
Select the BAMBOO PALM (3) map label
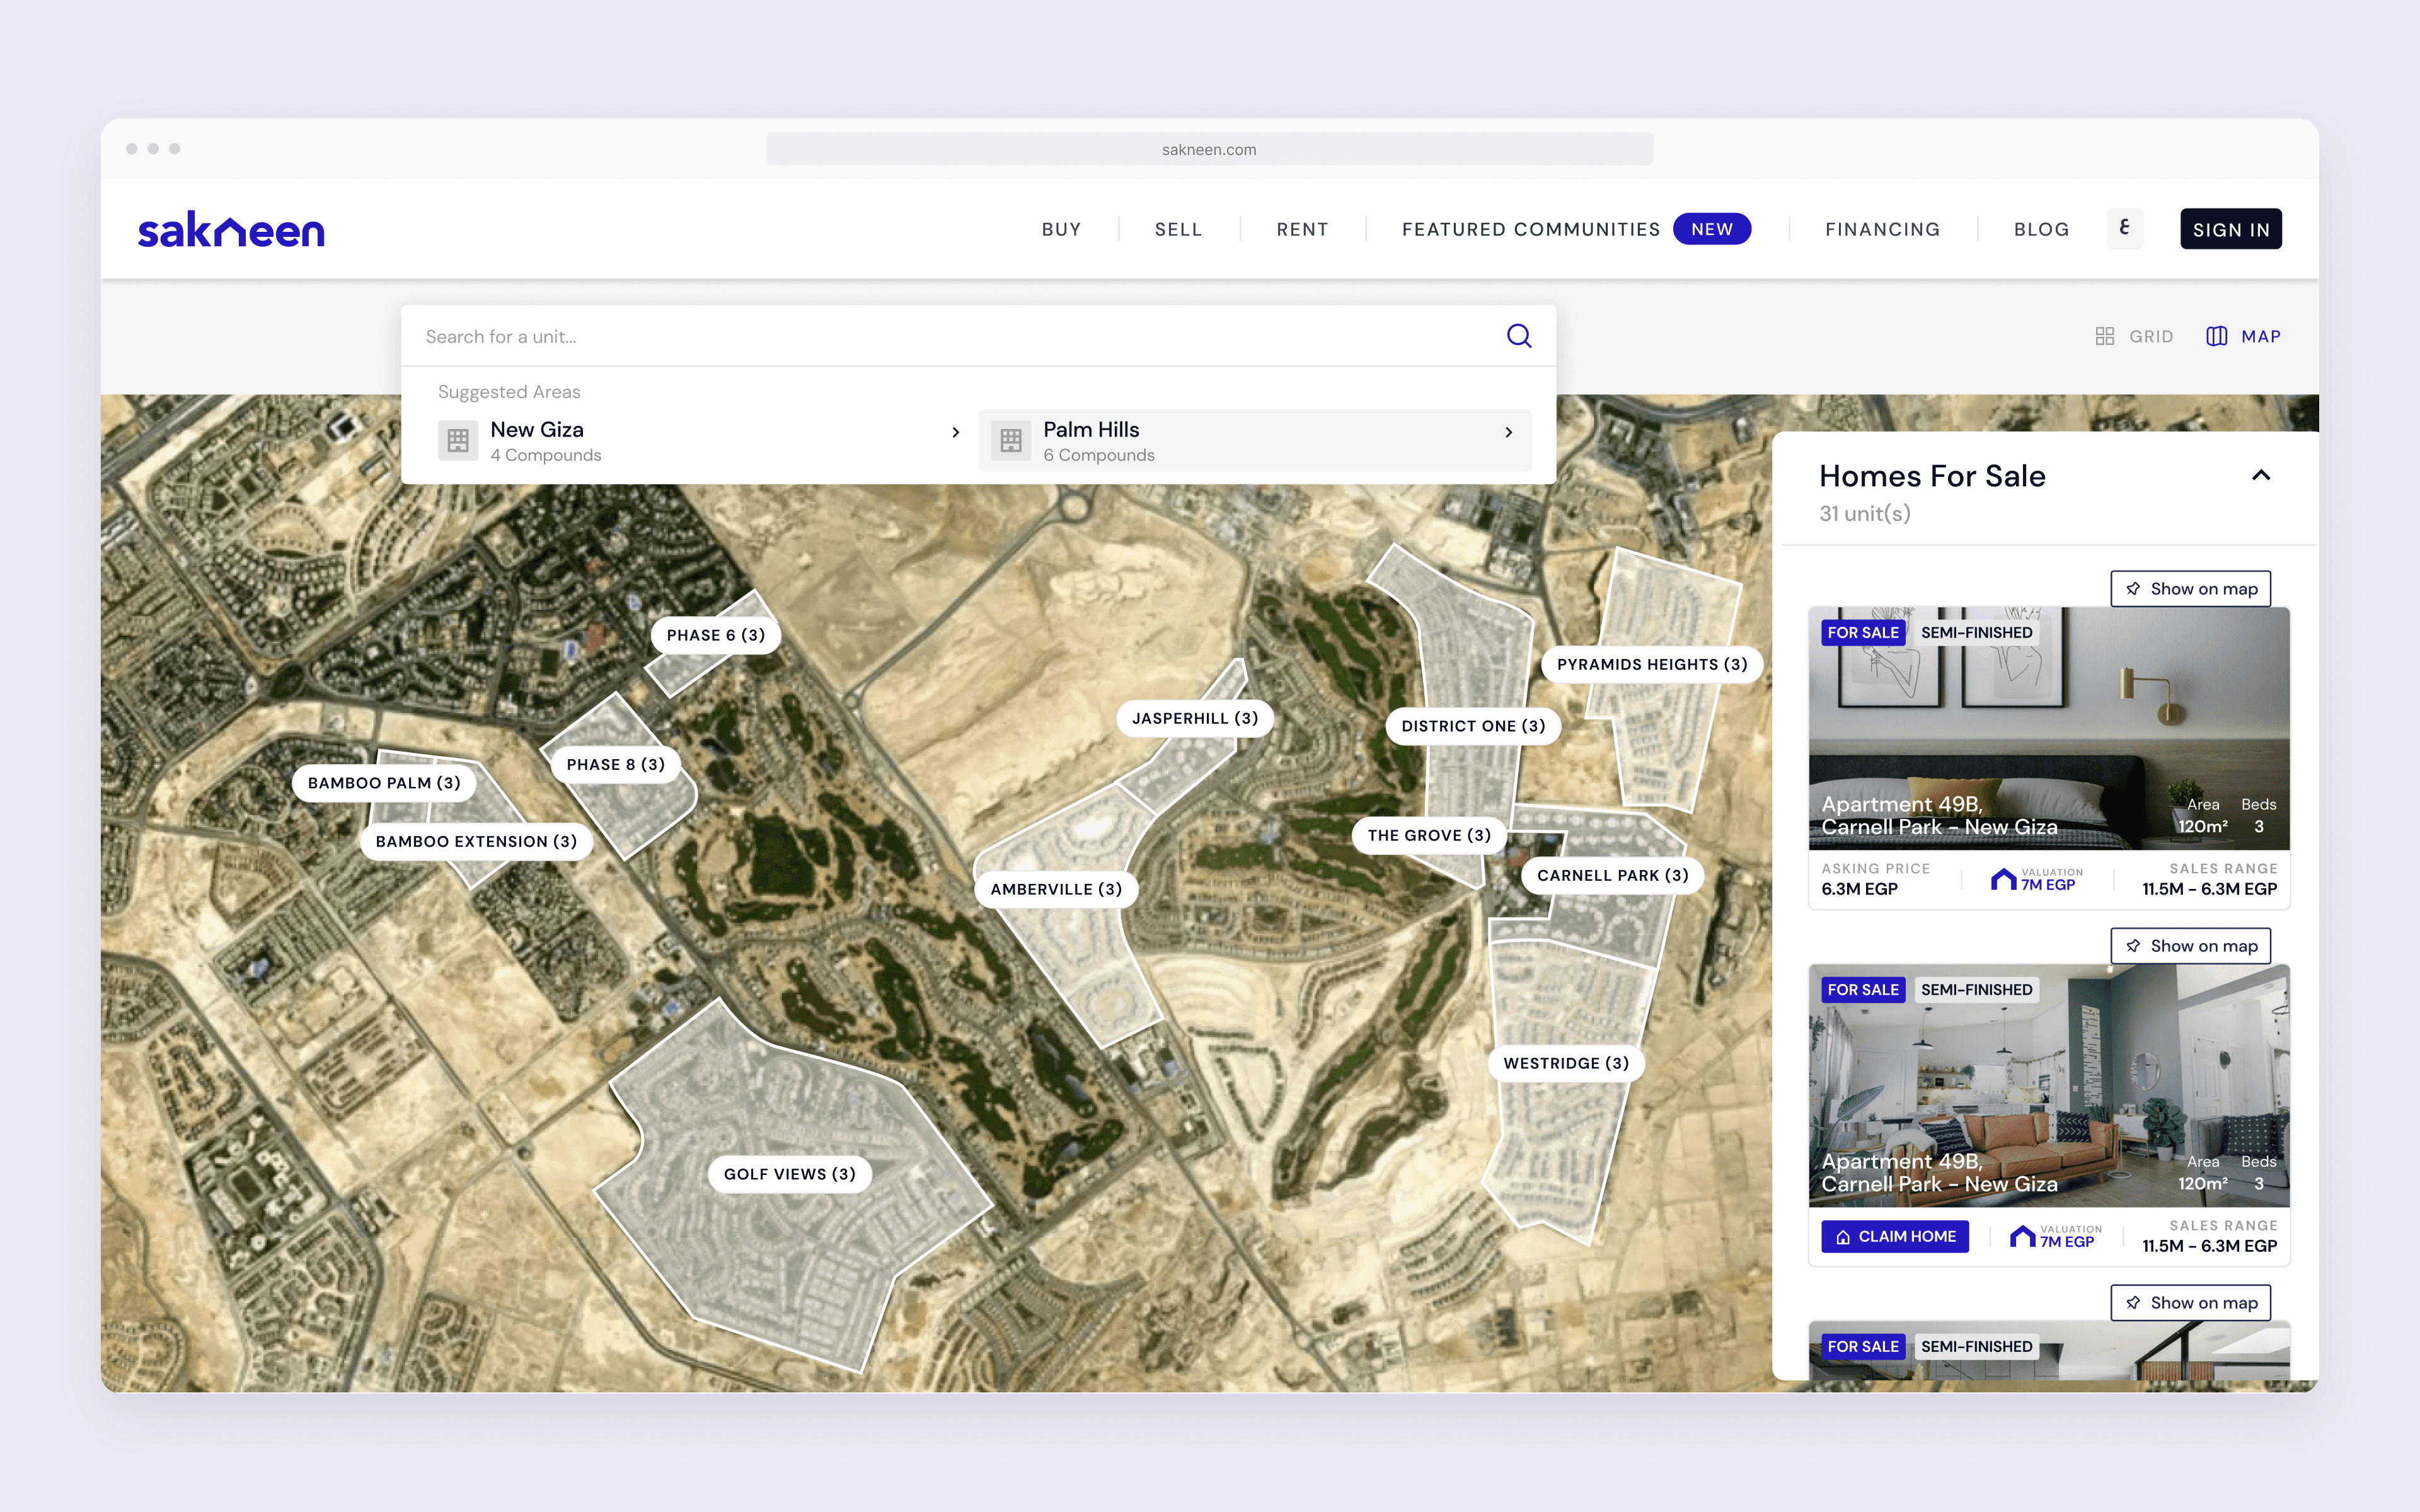(384, 783)
